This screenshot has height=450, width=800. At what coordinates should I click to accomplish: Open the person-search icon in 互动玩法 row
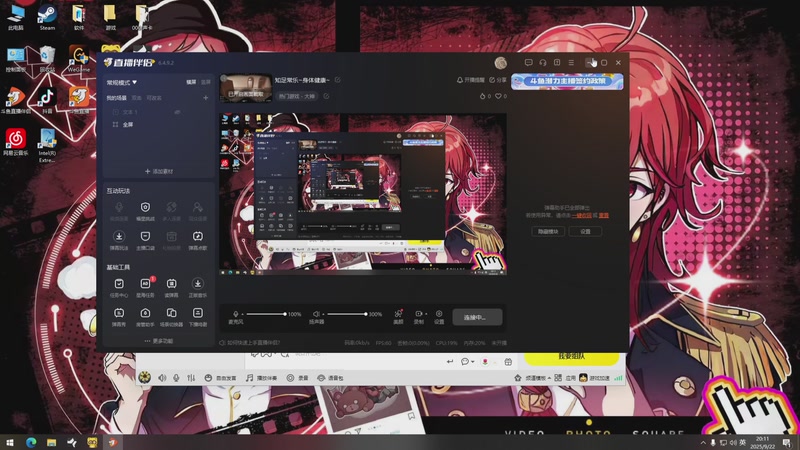pyautogui.click(x=197, y=207)
